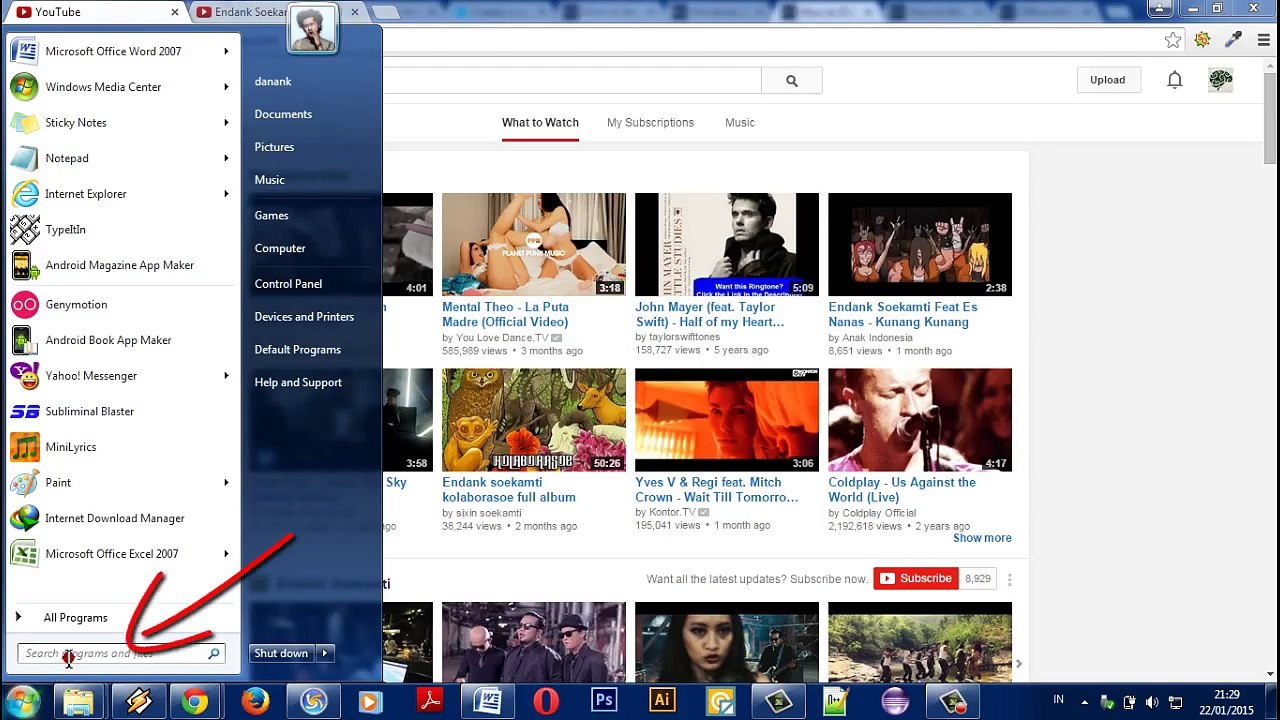The image size is (1280, 720).
Task: Click the Windows Start orb
Action: click(x=23, y=701)
